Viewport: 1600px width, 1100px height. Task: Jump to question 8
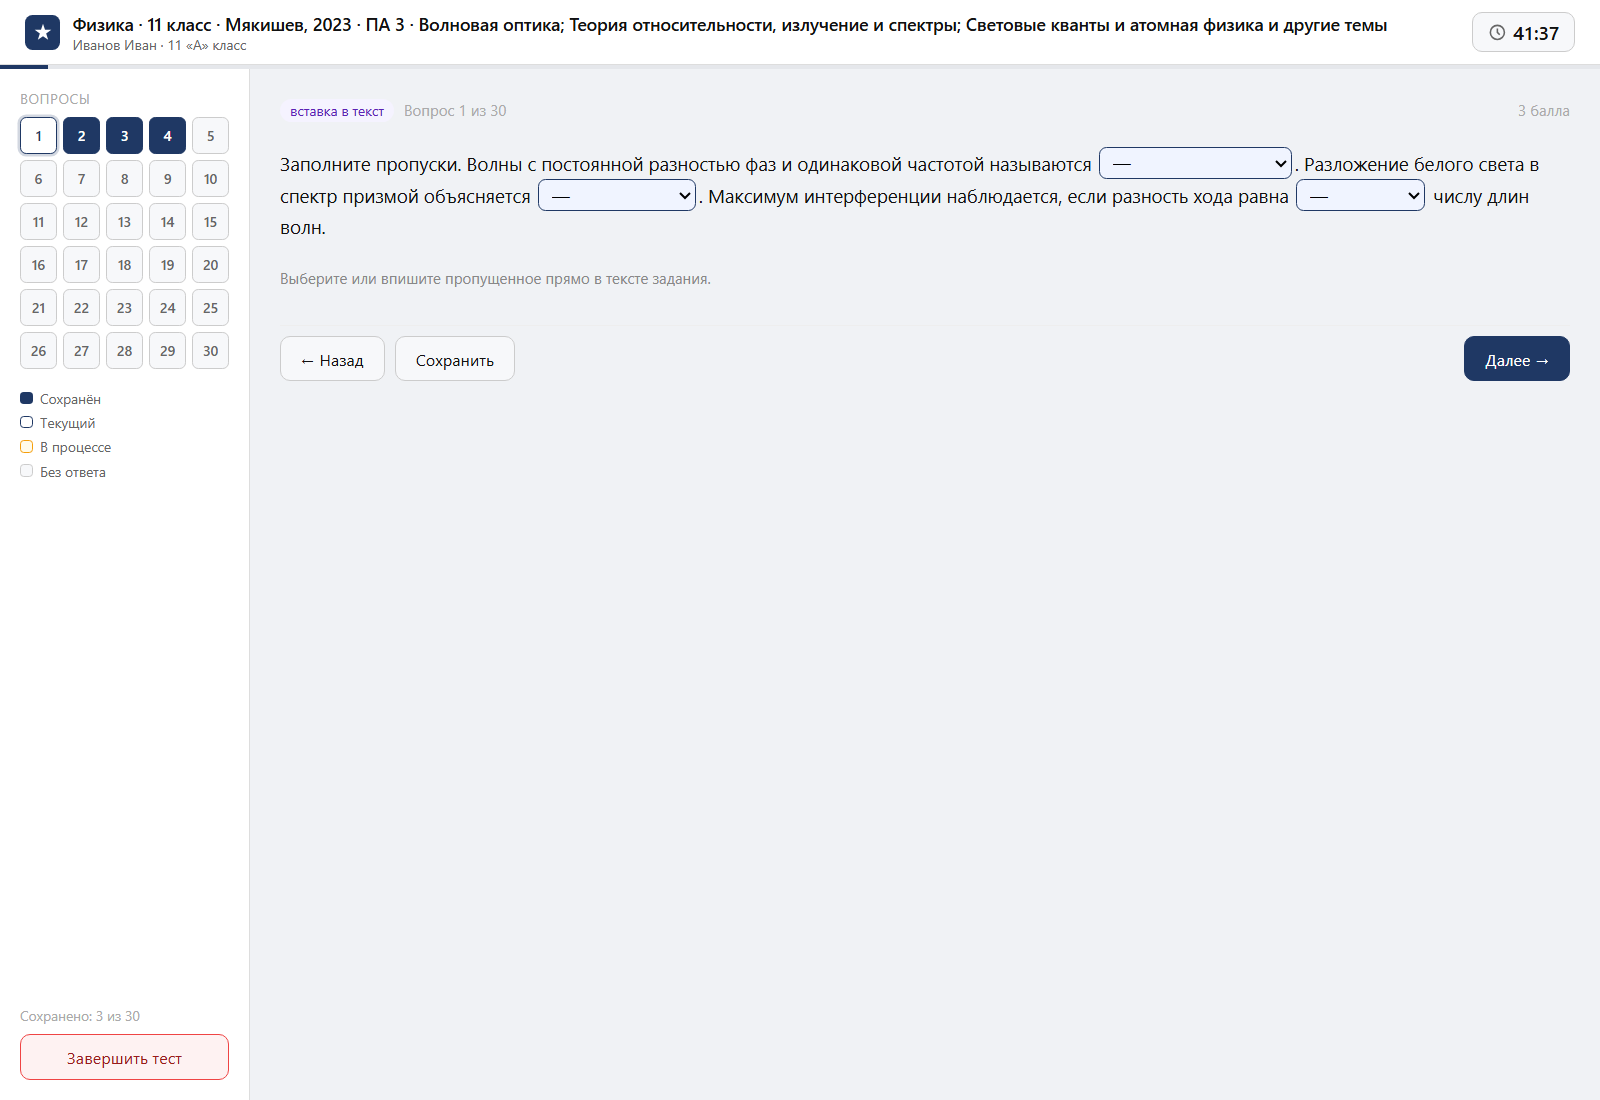124,179
